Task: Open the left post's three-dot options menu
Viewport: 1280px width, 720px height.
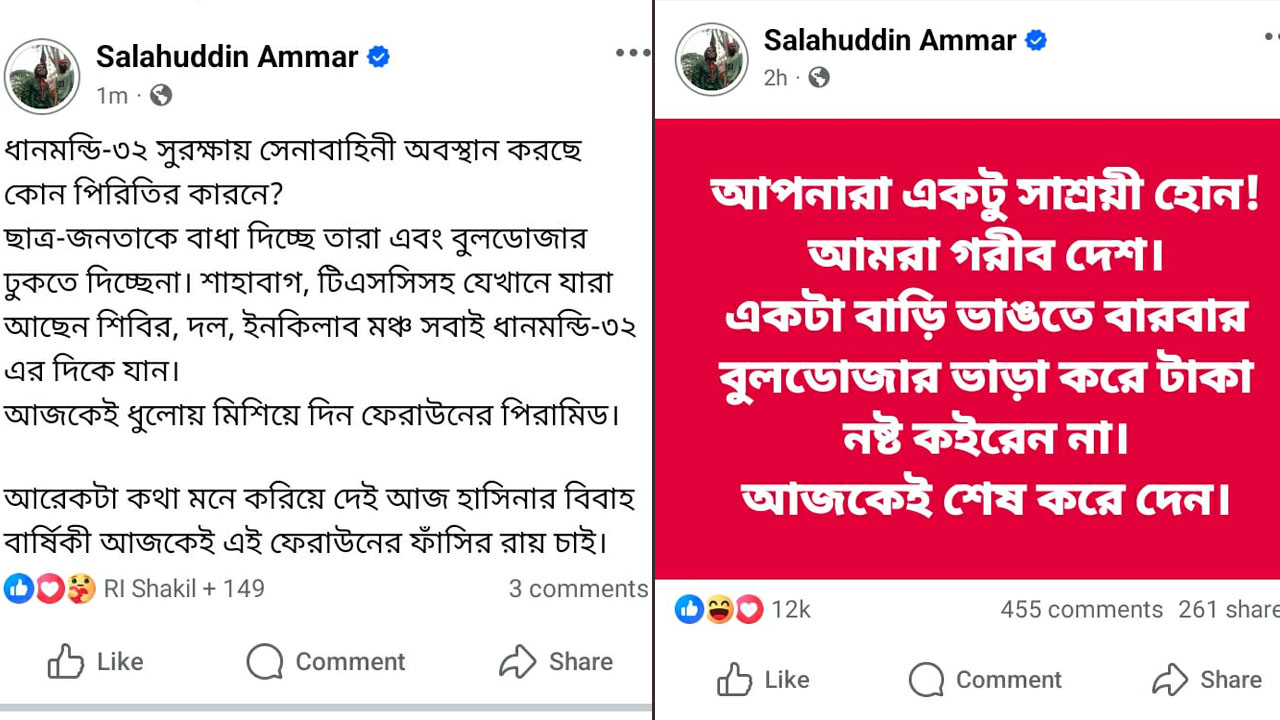Action: 632,54
